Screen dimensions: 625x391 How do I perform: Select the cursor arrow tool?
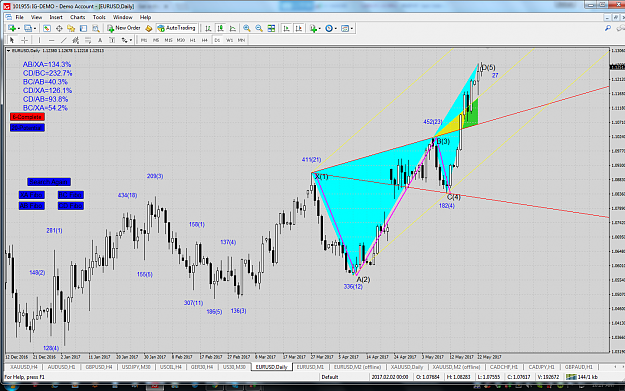point(12,40)
